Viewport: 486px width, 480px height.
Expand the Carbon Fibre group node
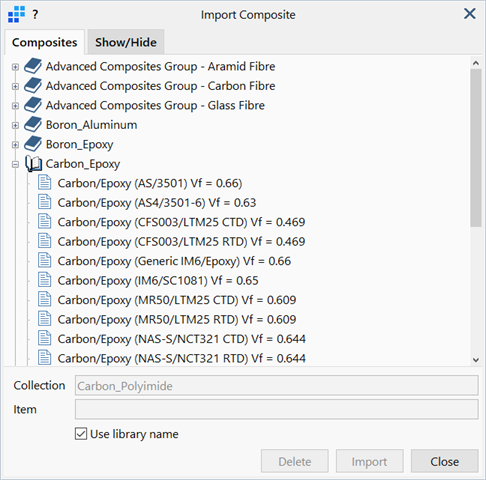point(15,86)
